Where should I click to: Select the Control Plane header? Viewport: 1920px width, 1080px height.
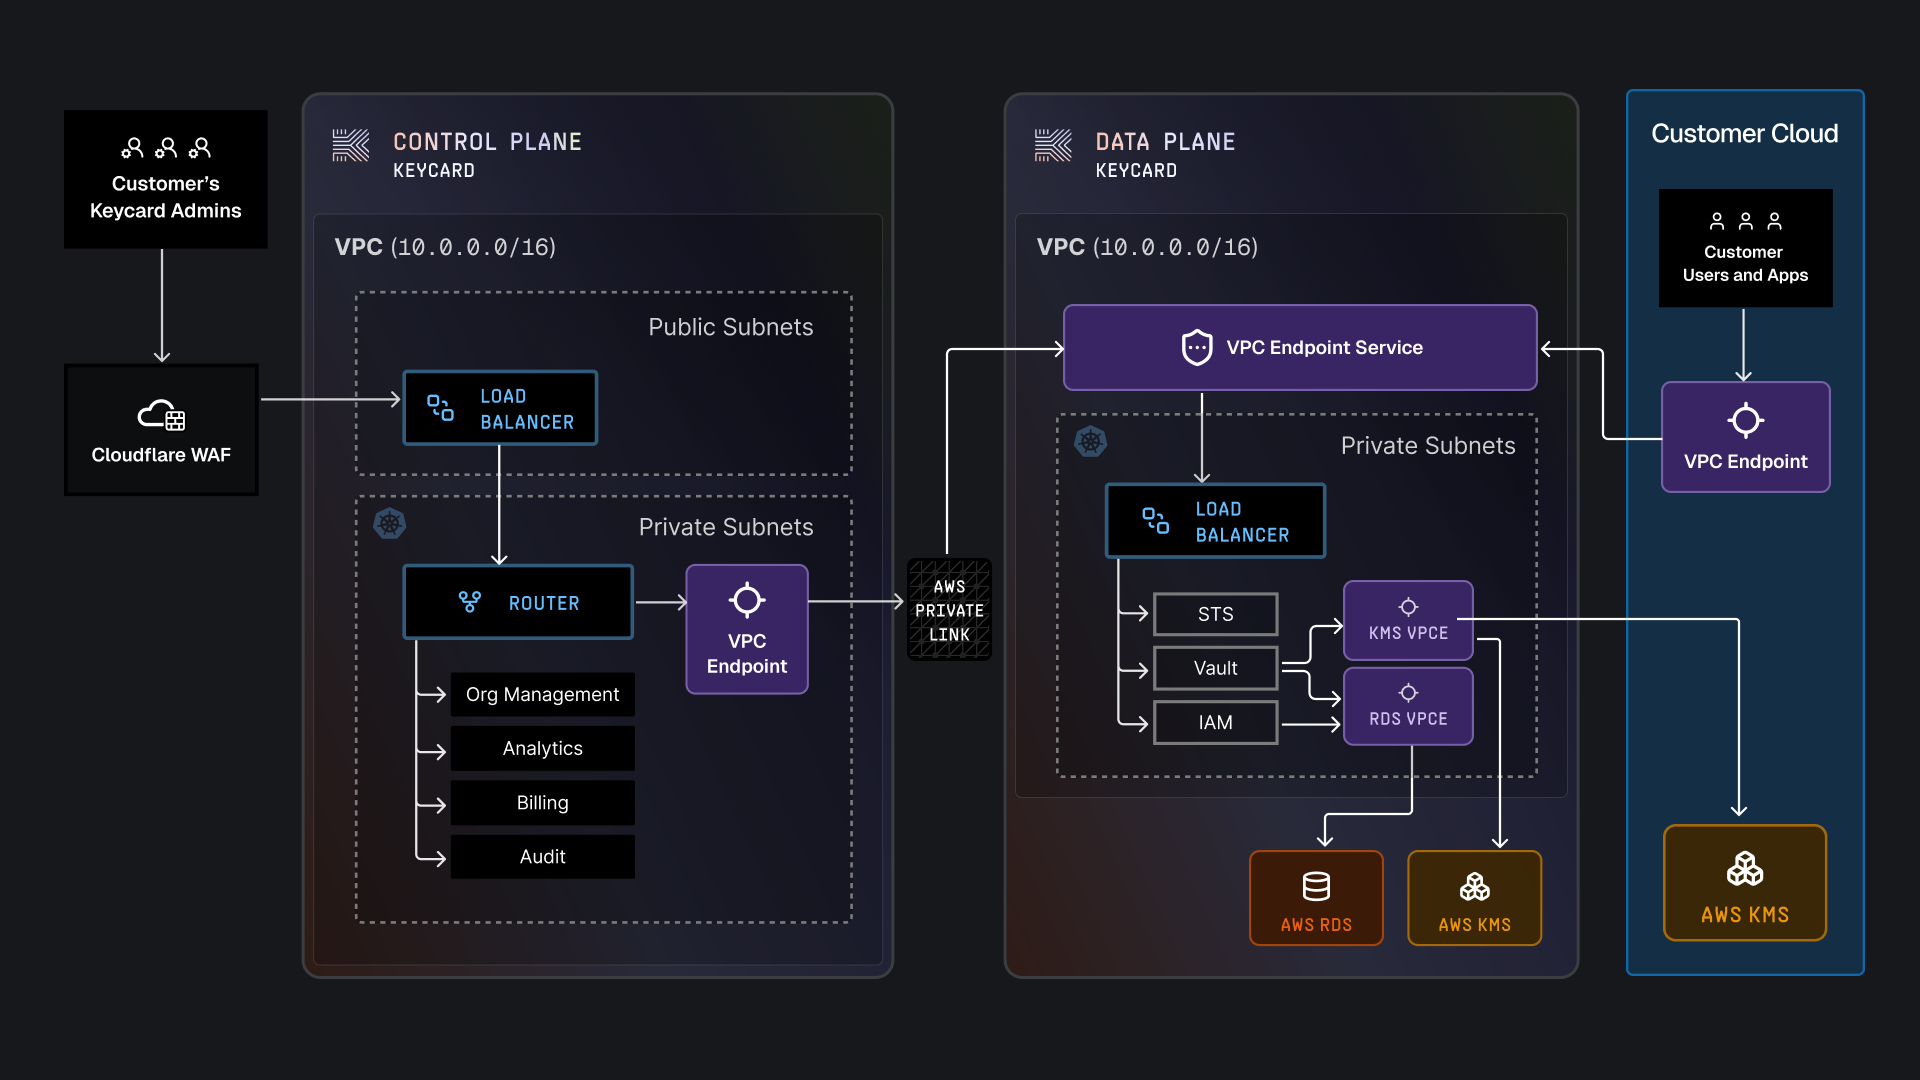(x=488, y=141)
